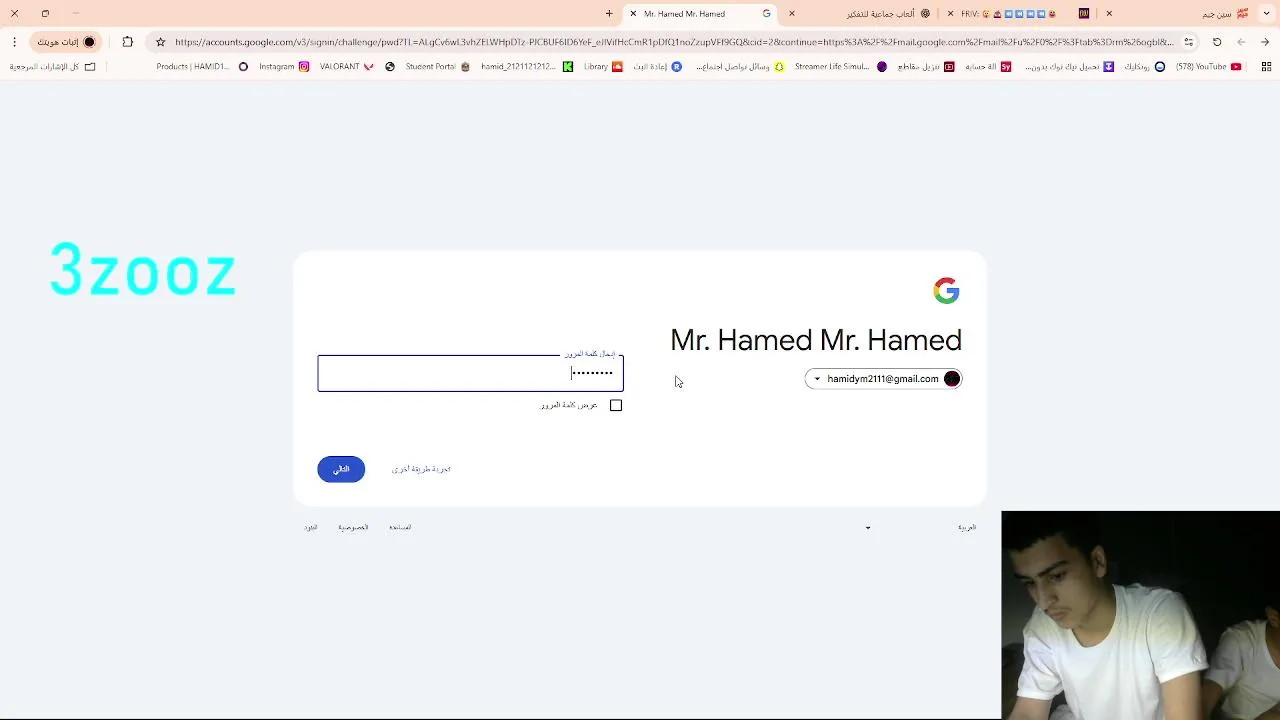
Task: Open the Privacy link in the footer
Action: coord(353,527)
